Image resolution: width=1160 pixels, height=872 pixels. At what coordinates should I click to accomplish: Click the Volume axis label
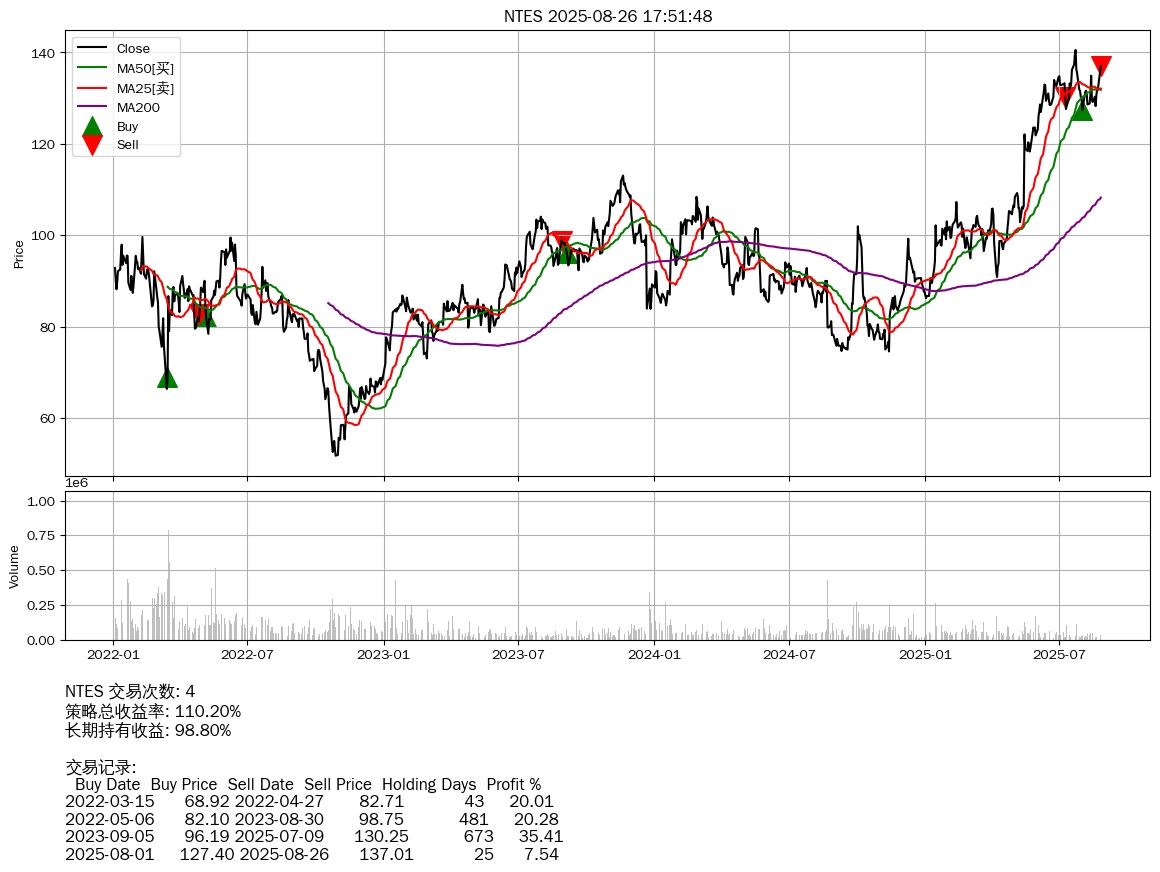click(14, 566)
